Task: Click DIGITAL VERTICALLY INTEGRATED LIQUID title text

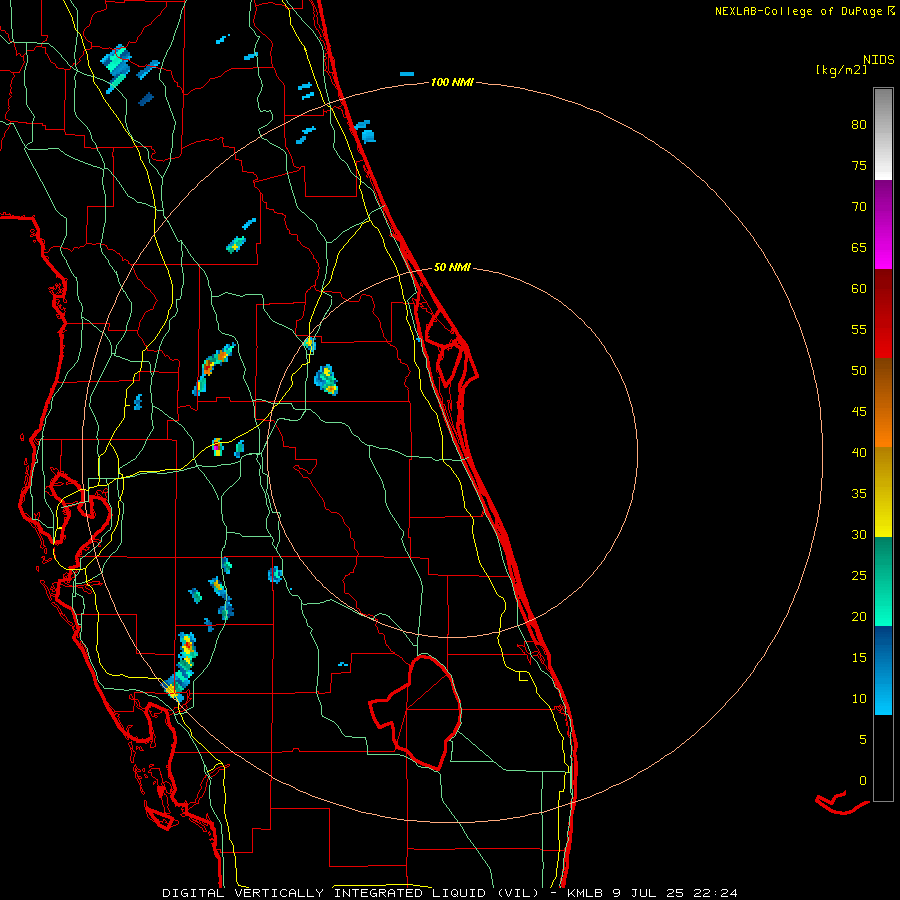Action: tap(325, 893)
